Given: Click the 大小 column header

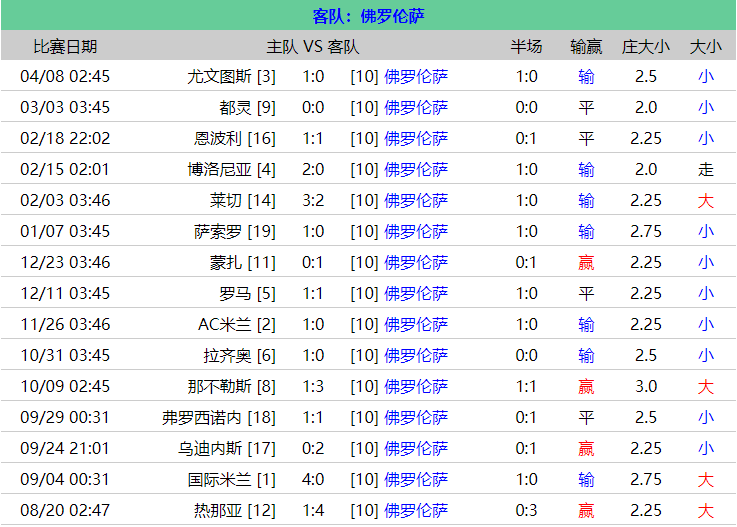Looking at the screenshot, I should point(706,47).
